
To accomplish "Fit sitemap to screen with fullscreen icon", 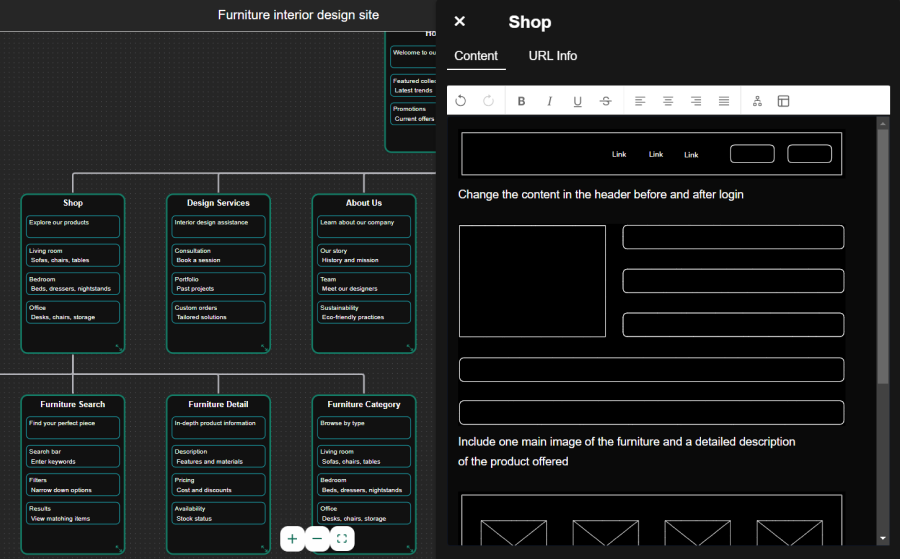I will coord(342,538).
